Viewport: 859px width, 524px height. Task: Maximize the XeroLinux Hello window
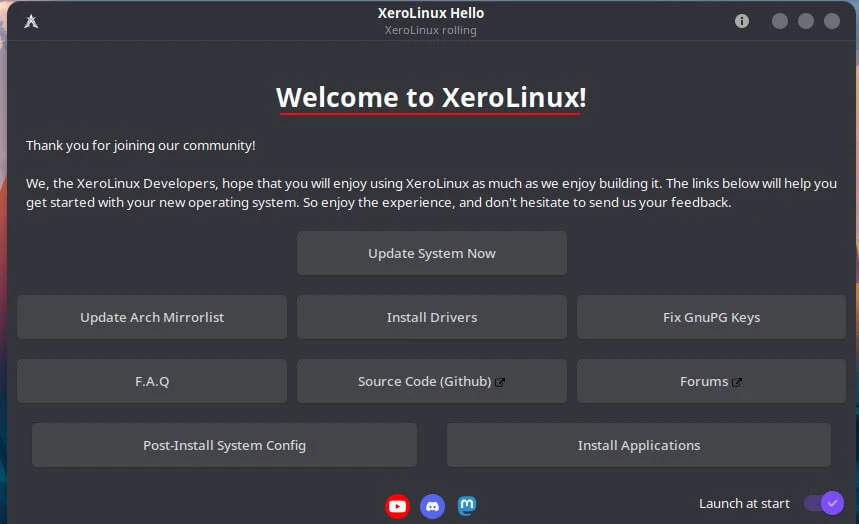click(806, 21)
